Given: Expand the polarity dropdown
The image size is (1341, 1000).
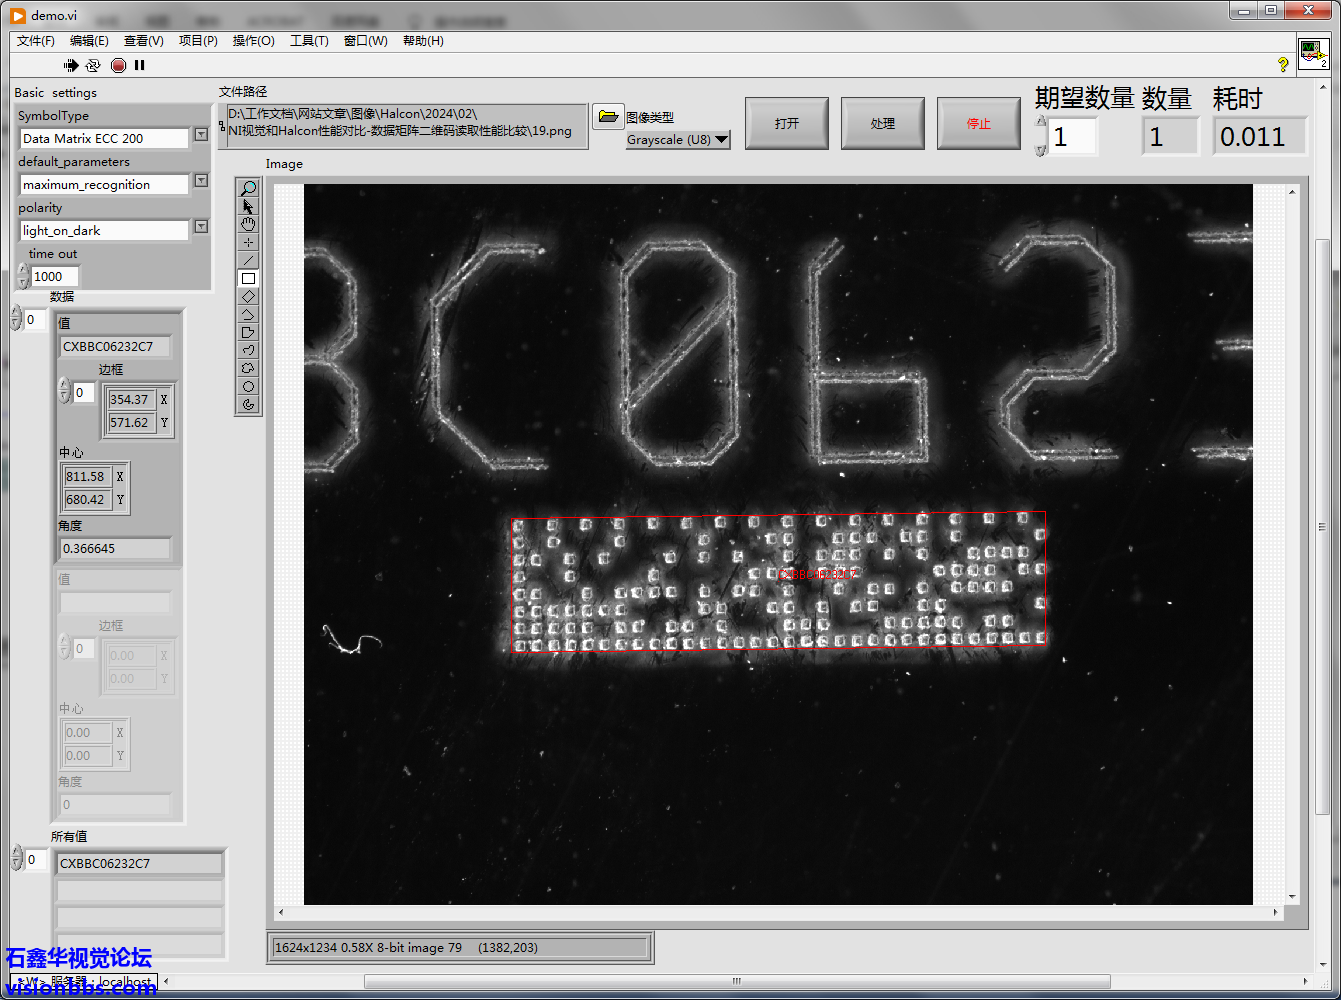Looking at the screenshot, I should (201, 227).
